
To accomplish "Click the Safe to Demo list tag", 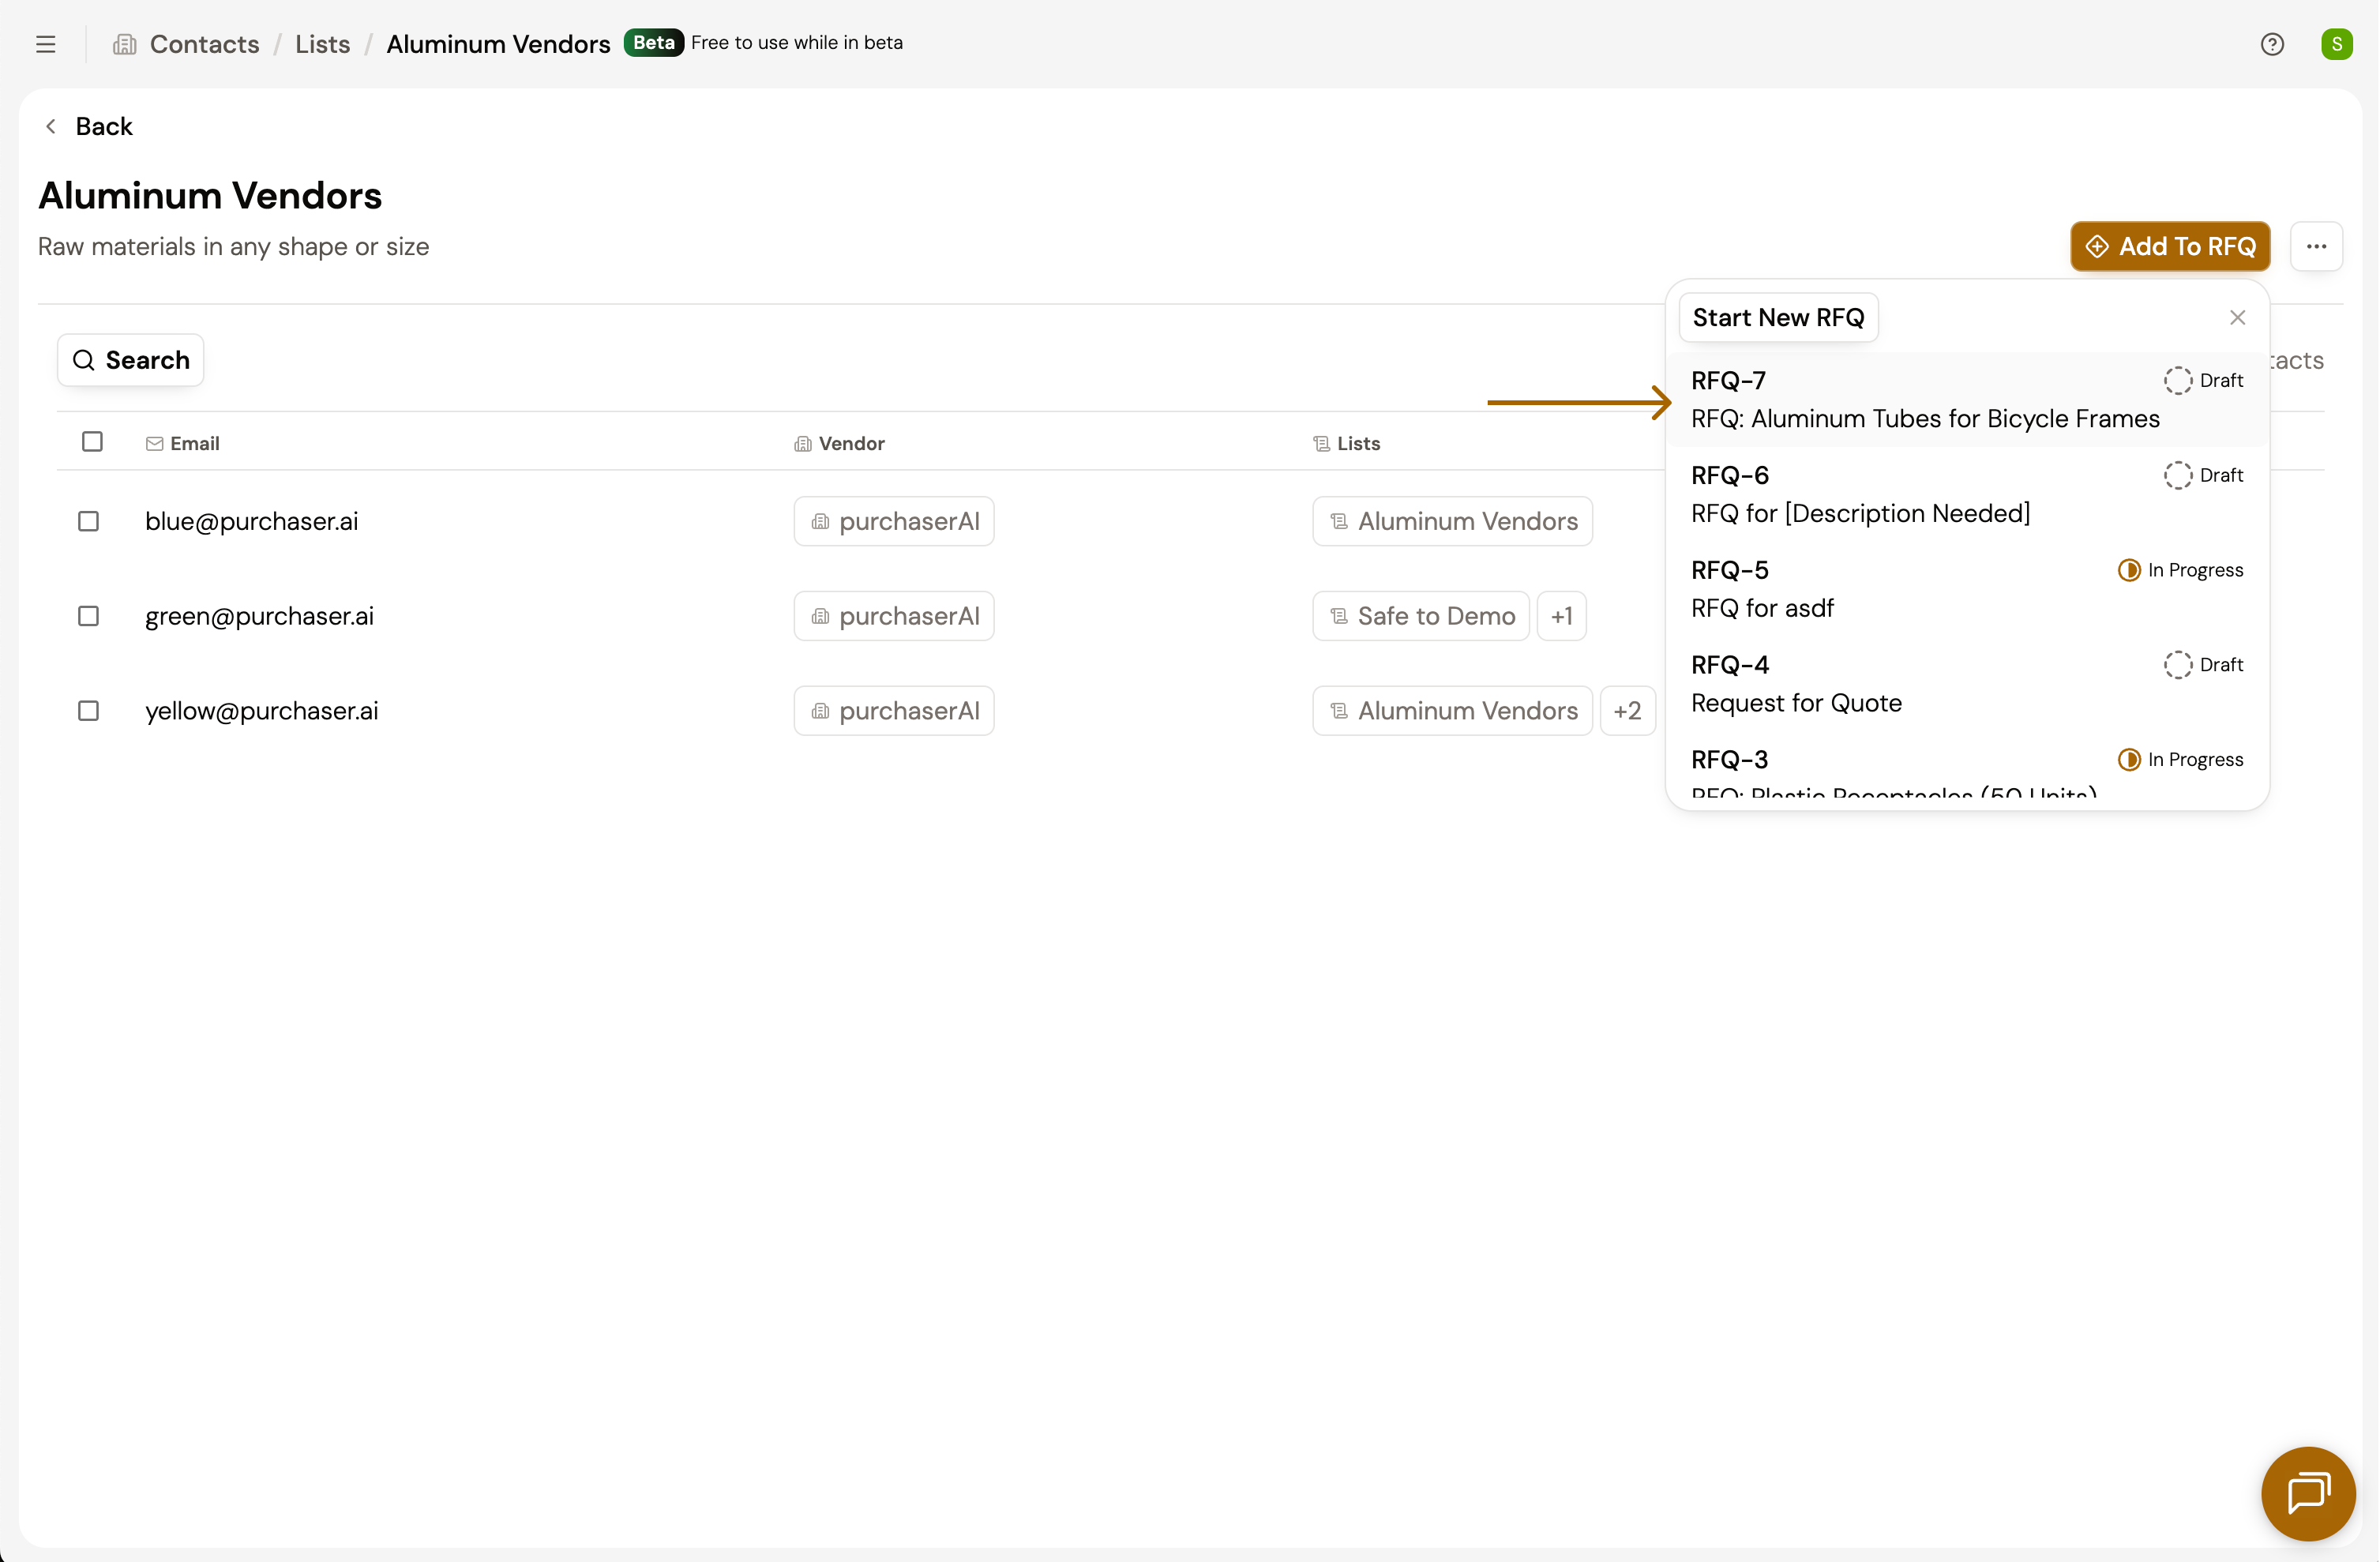I will click(1421, 616).
